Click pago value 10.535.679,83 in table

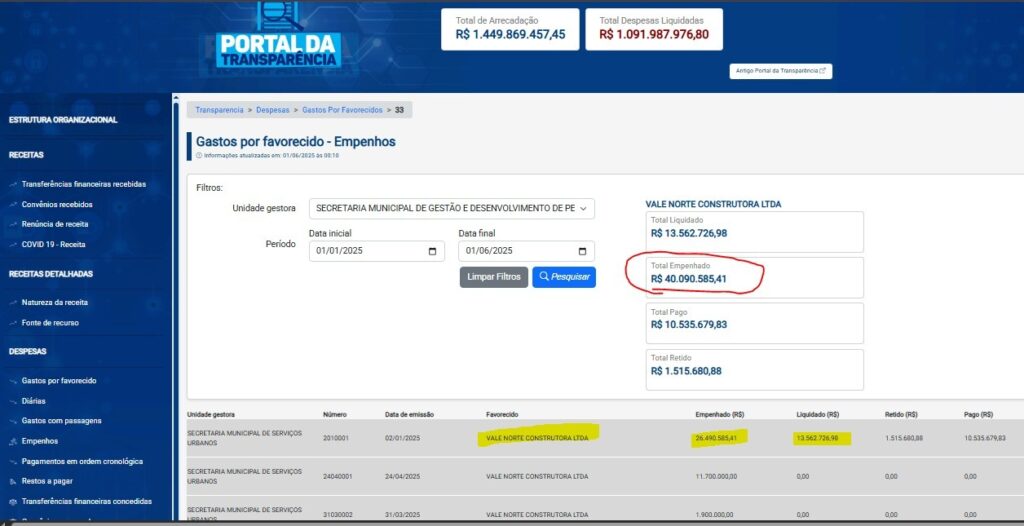985,438
